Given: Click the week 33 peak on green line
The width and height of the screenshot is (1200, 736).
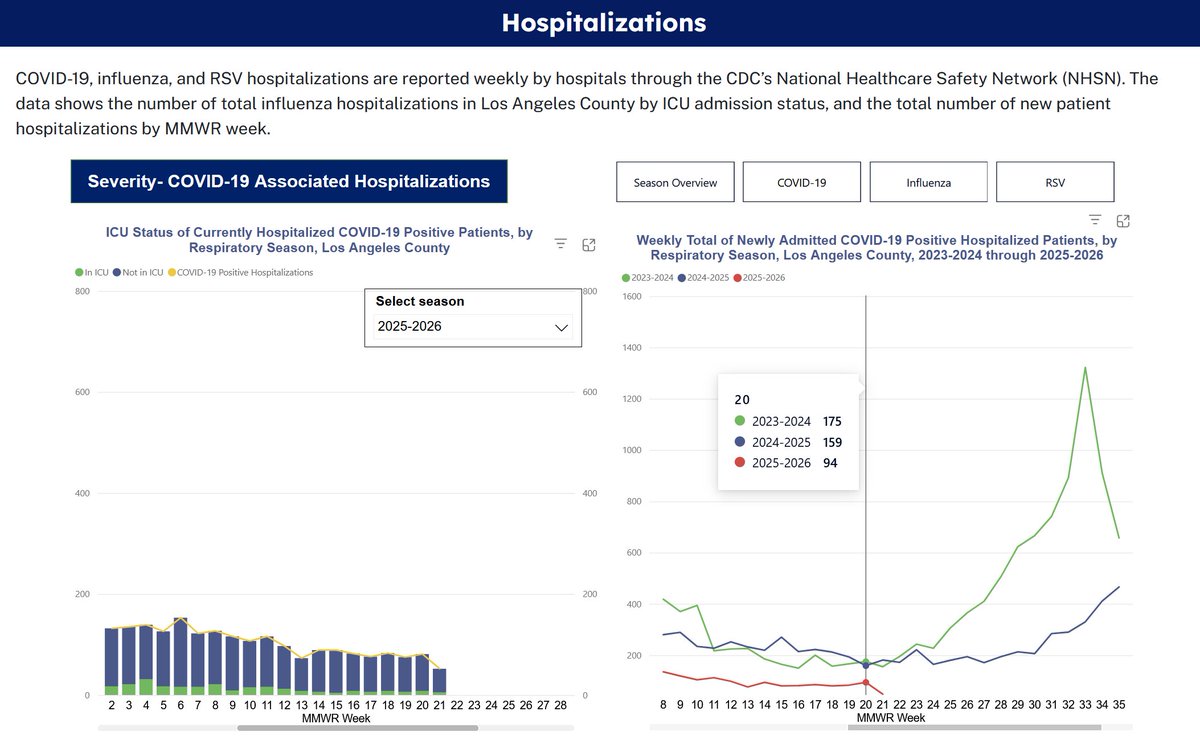Looking at the screenshot, I should (x=1085, y=367).
